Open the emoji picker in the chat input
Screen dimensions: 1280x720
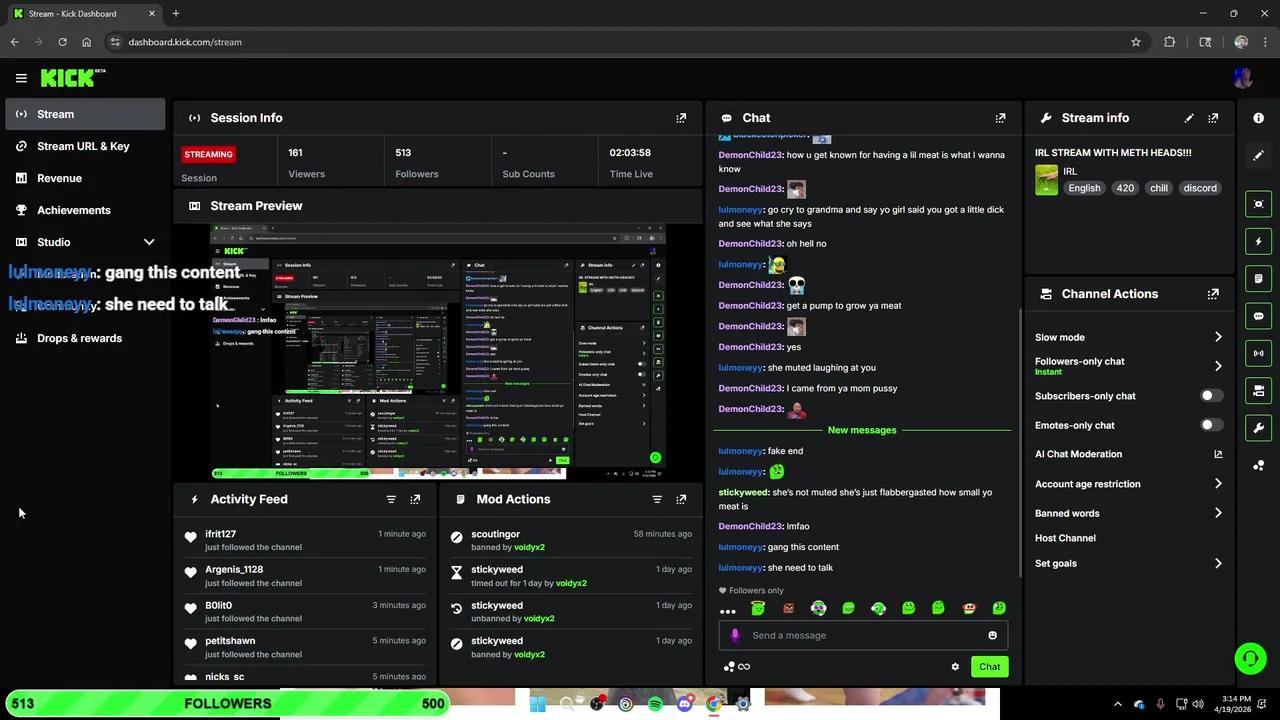pos(992,635)
